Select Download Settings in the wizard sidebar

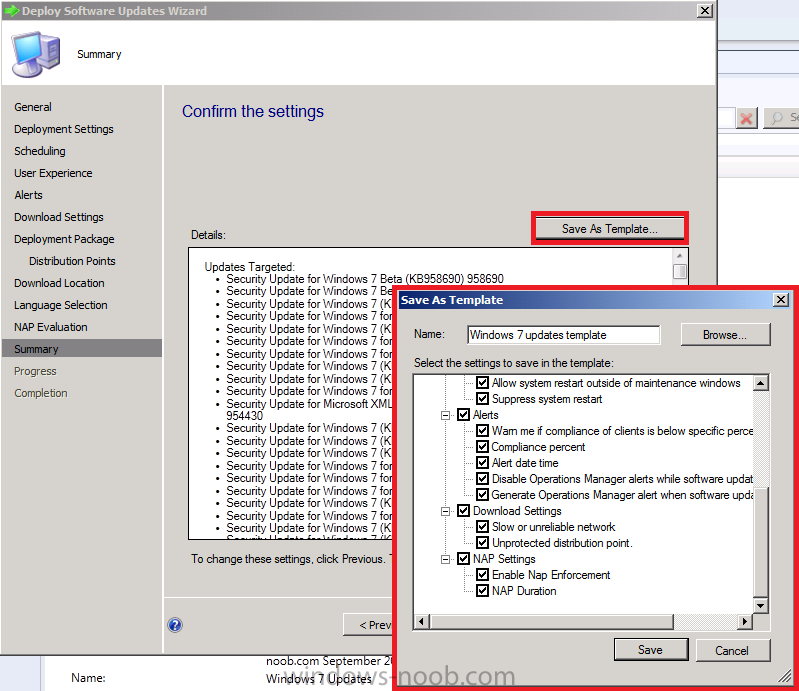(x=59, y=217)
